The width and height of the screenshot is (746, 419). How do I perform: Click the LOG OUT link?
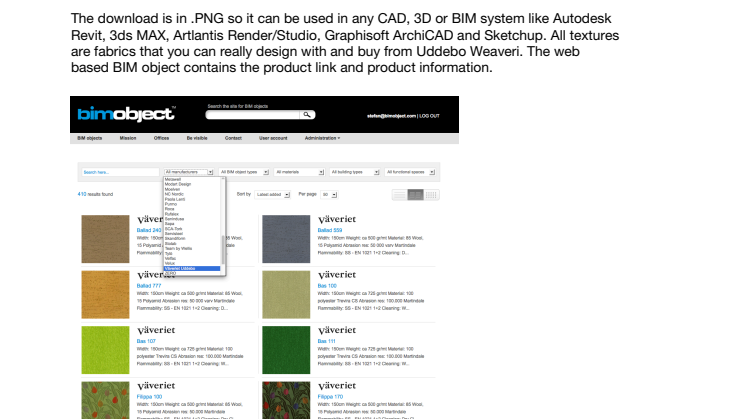click(429, 116)
